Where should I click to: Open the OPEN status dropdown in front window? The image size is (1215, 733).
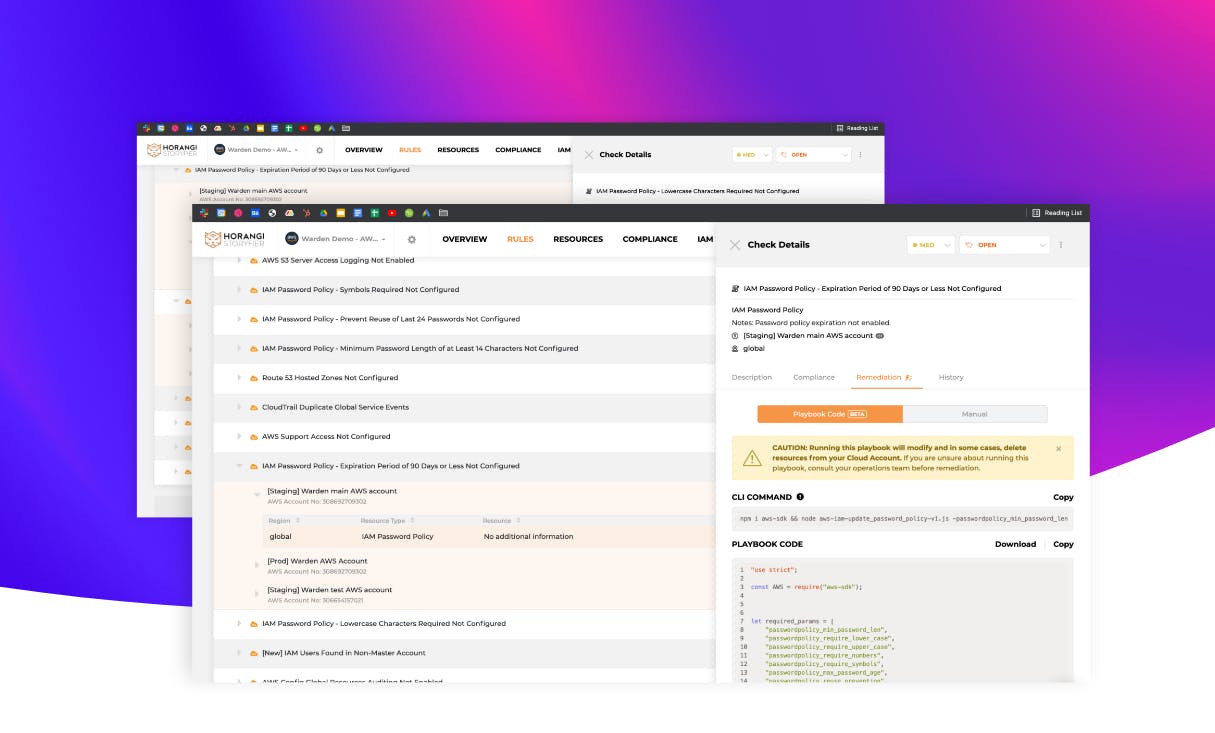tap(1005, 245)
